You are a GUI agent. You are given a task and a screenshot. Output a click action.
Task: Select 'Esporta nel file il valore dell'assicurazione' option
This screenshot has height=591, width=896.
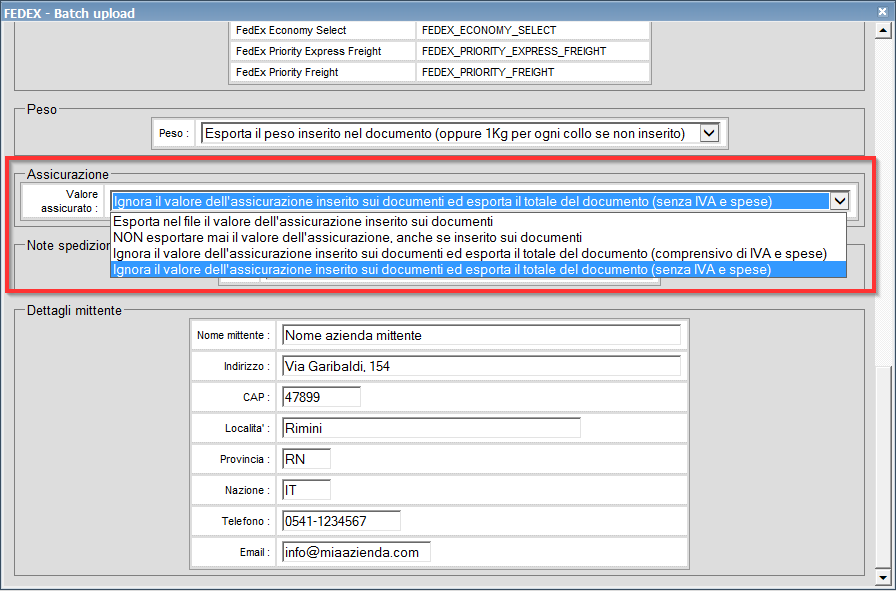478,221
